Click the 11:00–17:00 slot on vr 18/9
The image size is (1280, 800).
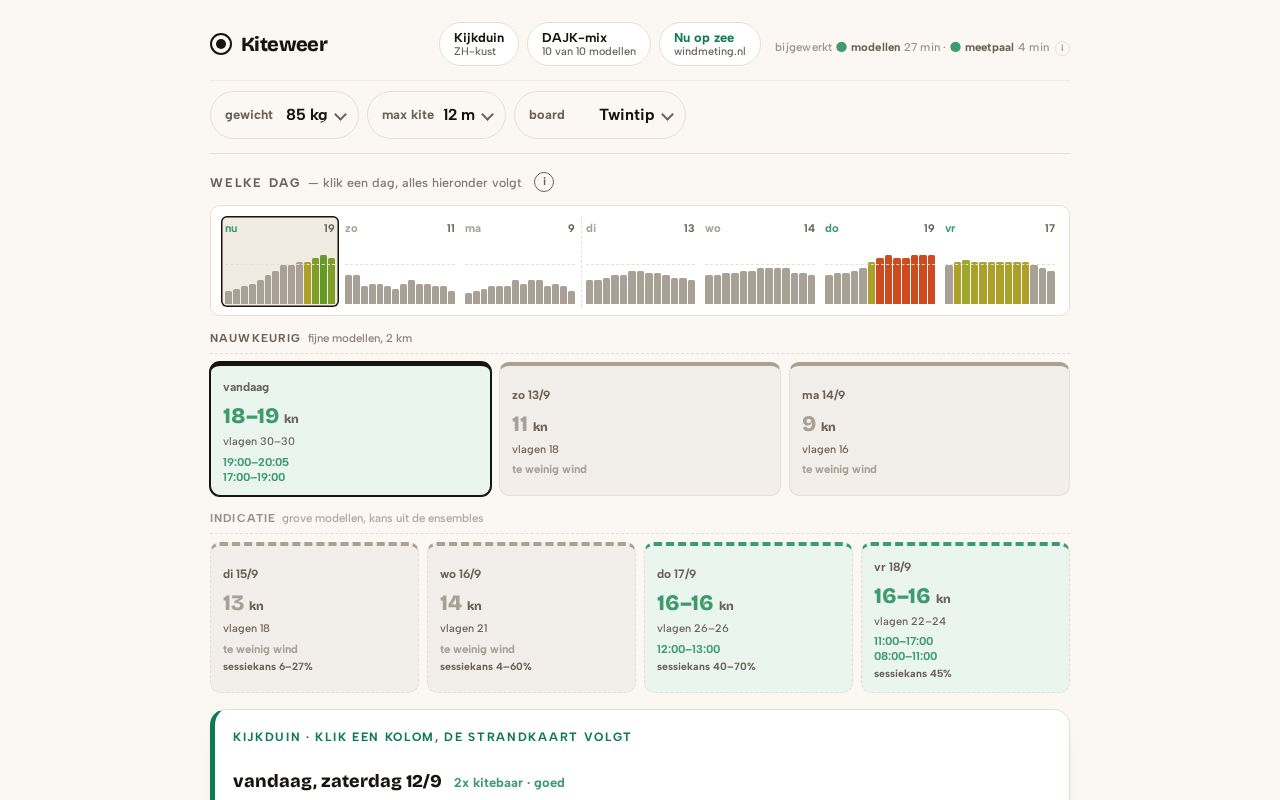coord(903,641)
